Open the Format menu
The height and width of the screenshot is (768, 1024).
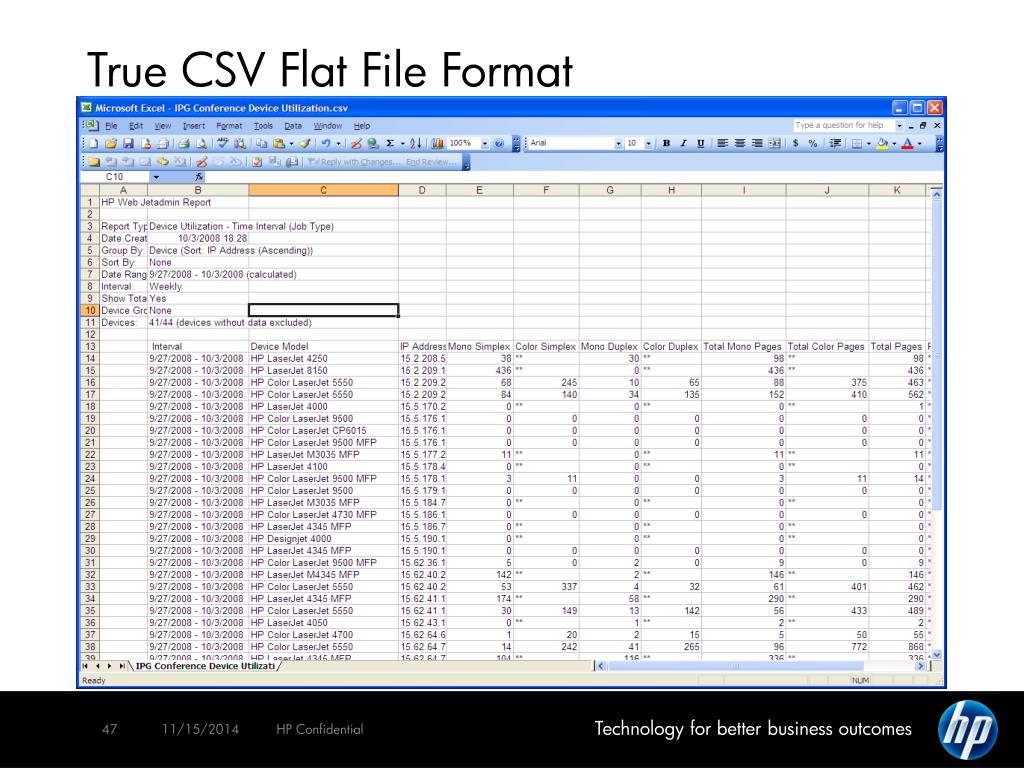[x=229, y=125]
